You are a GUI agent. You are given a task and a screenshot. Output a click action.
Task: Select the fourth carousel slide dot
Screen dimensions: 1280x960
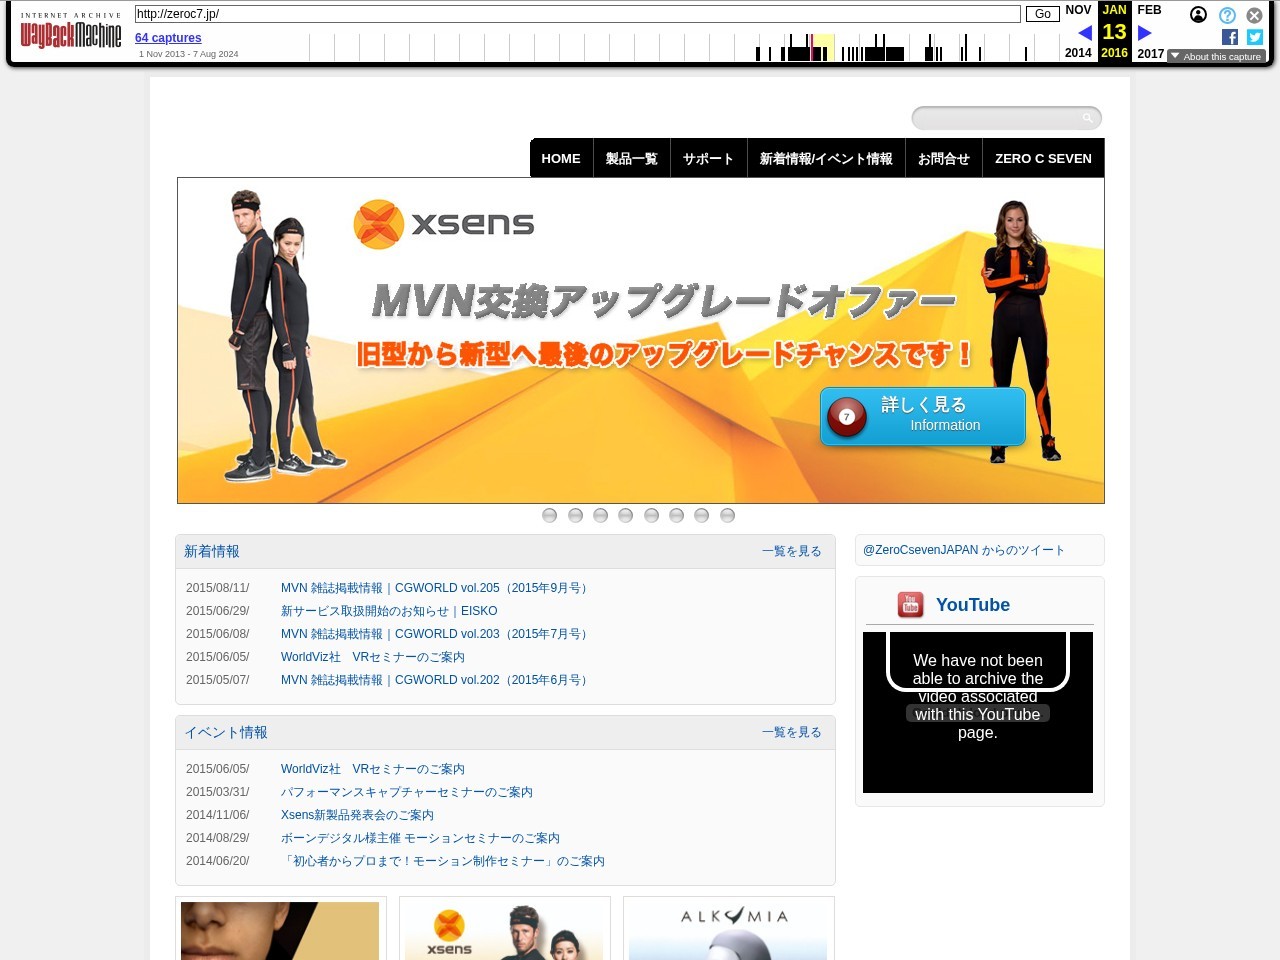coord(626,515)
